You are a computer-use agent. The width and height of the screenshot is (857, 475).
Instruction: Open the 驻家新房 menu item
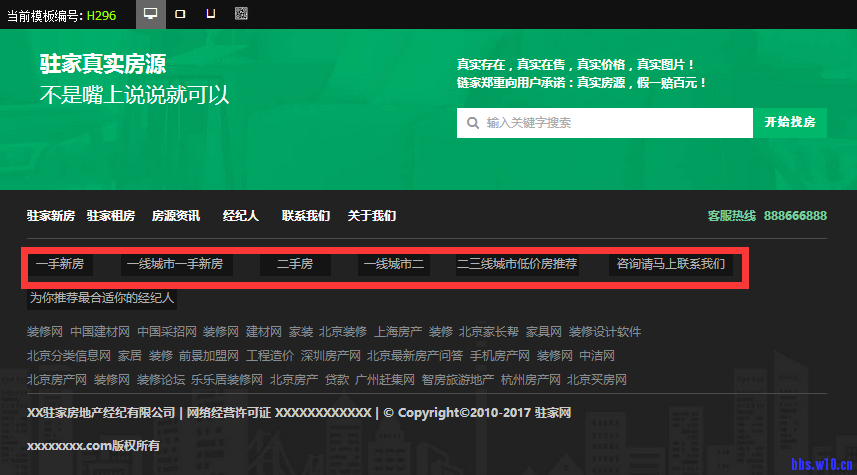coord(51,216)
